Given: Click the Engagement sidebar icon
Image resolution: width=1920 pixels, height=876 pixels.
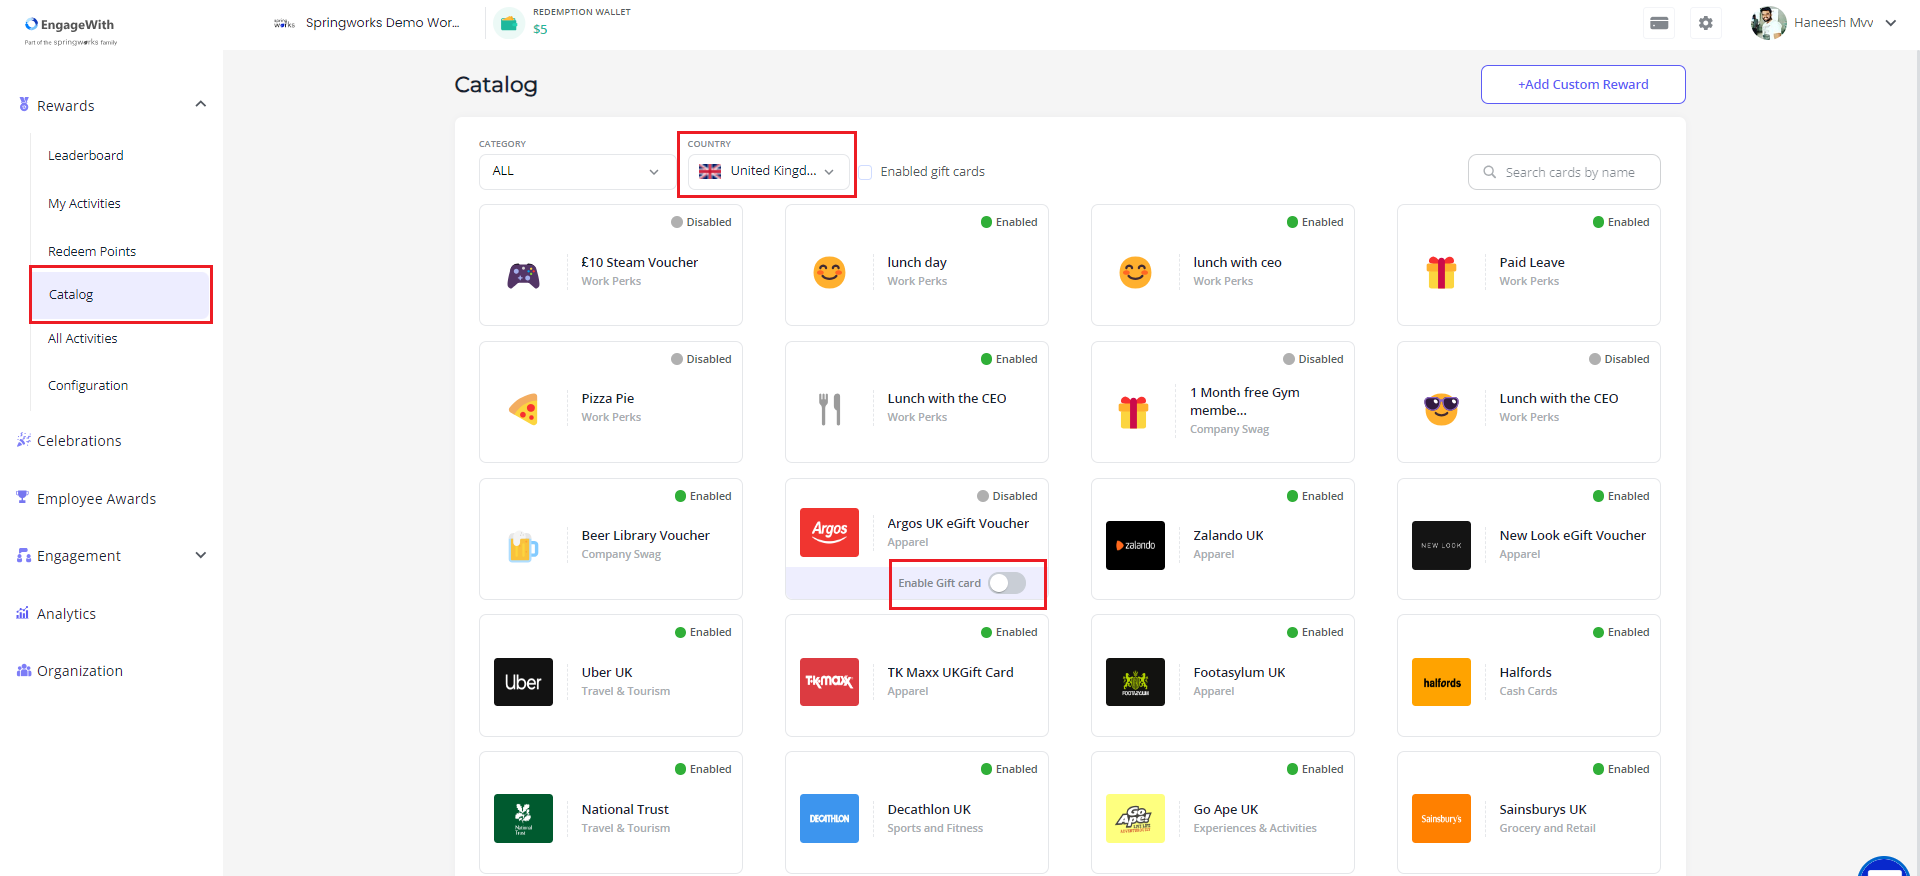Looking at the screenshot, I should pos(24,555).
